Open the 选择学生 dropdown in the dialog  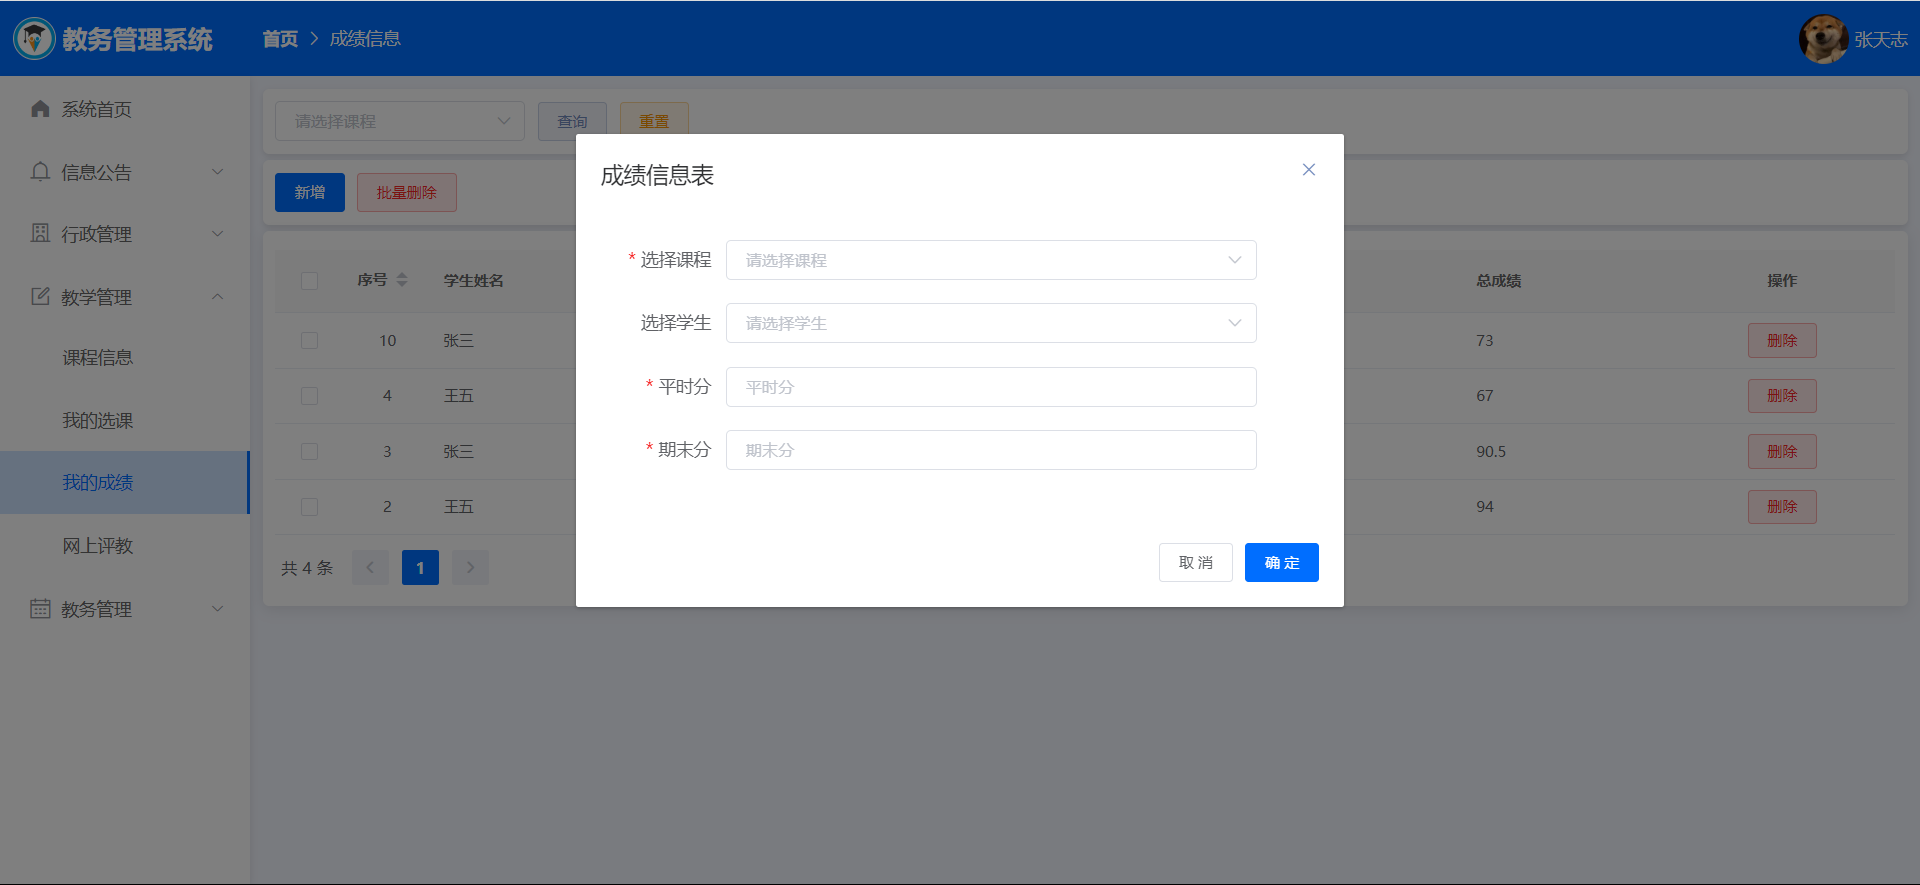(x=991, y=323)
